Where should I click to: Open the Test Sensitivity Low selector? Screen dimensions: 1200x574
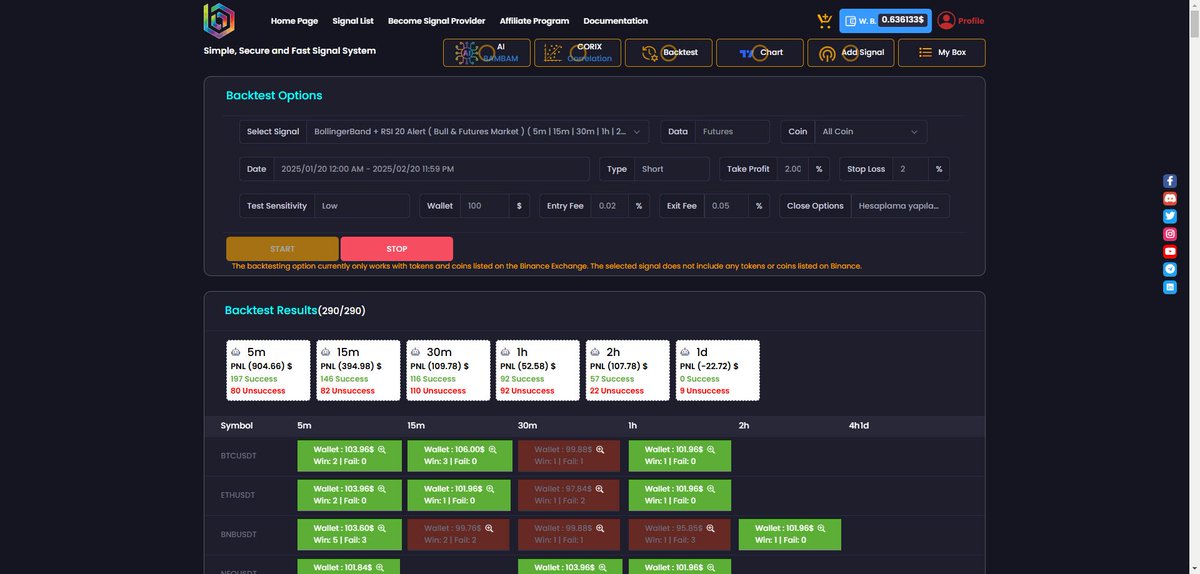[x=362, y=206]
